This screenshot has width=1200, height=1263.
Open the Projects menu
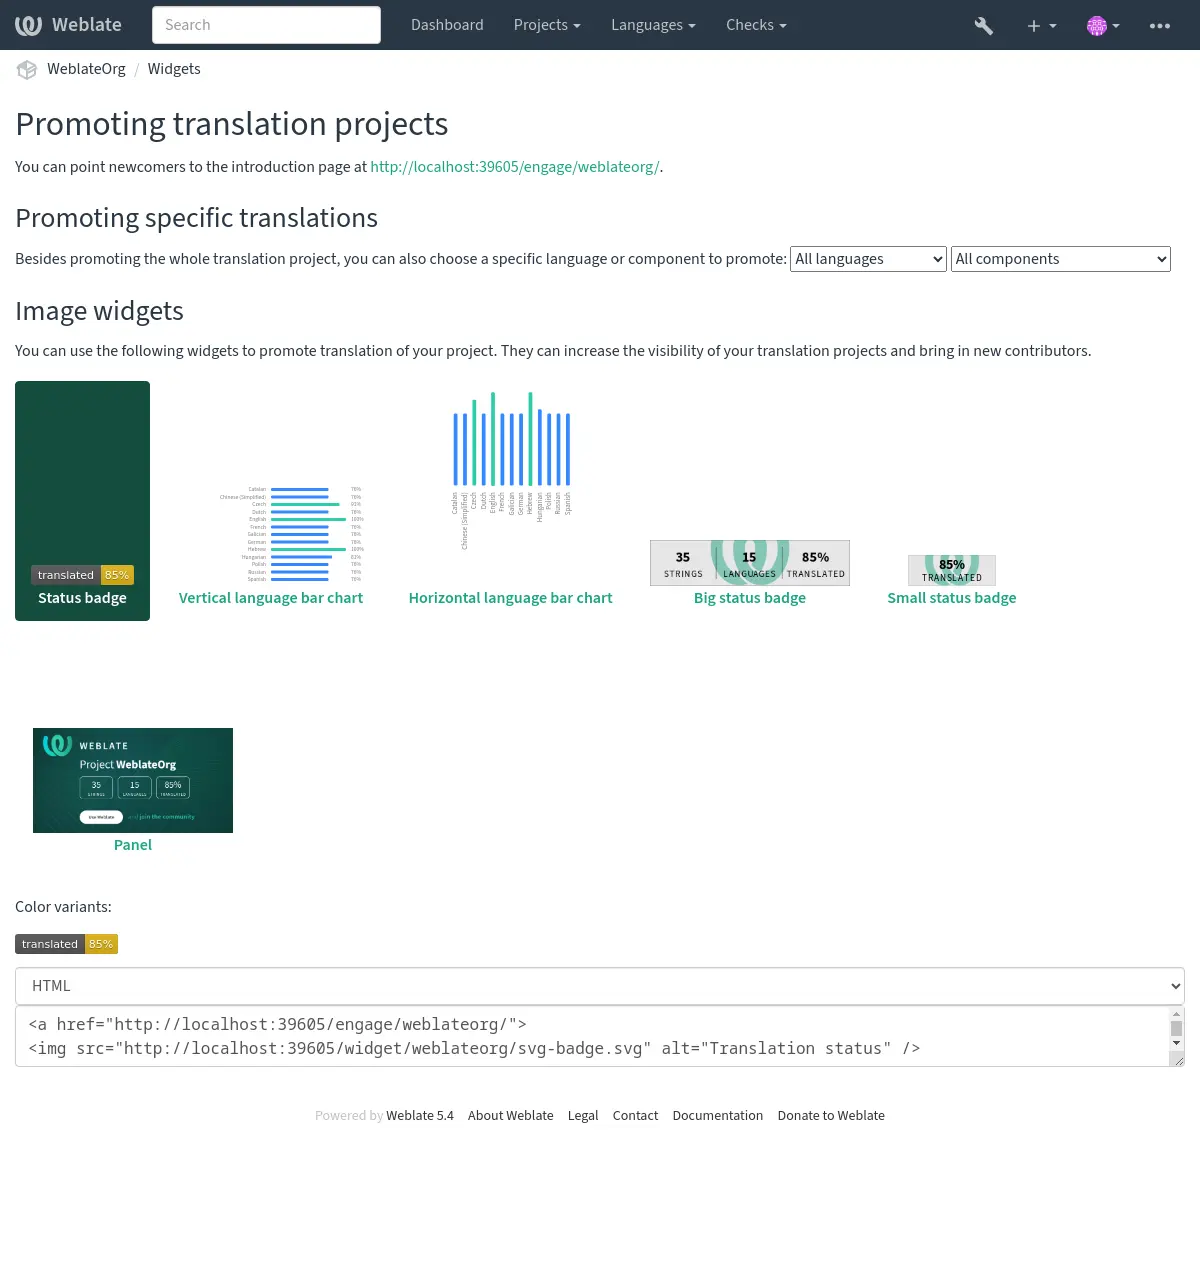coord(547,25)
